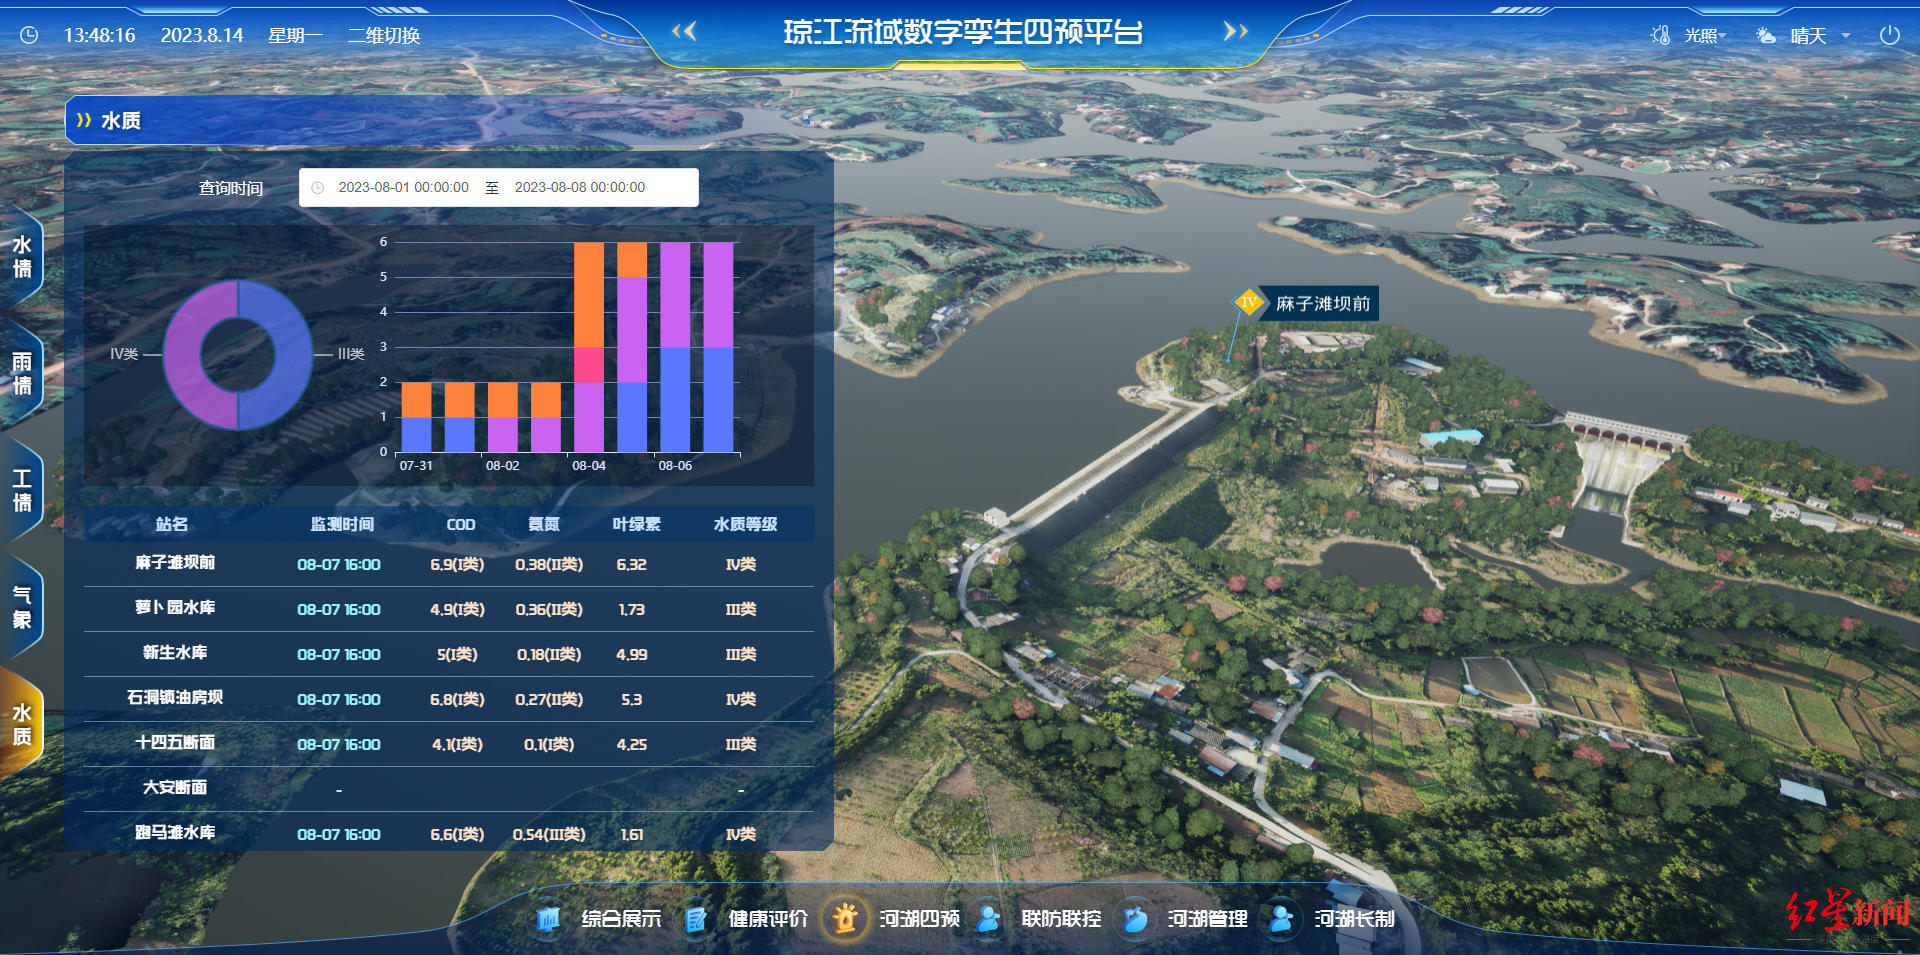Click the 08-04 bar in chart
1920x955 pixels.
(589, 347)
